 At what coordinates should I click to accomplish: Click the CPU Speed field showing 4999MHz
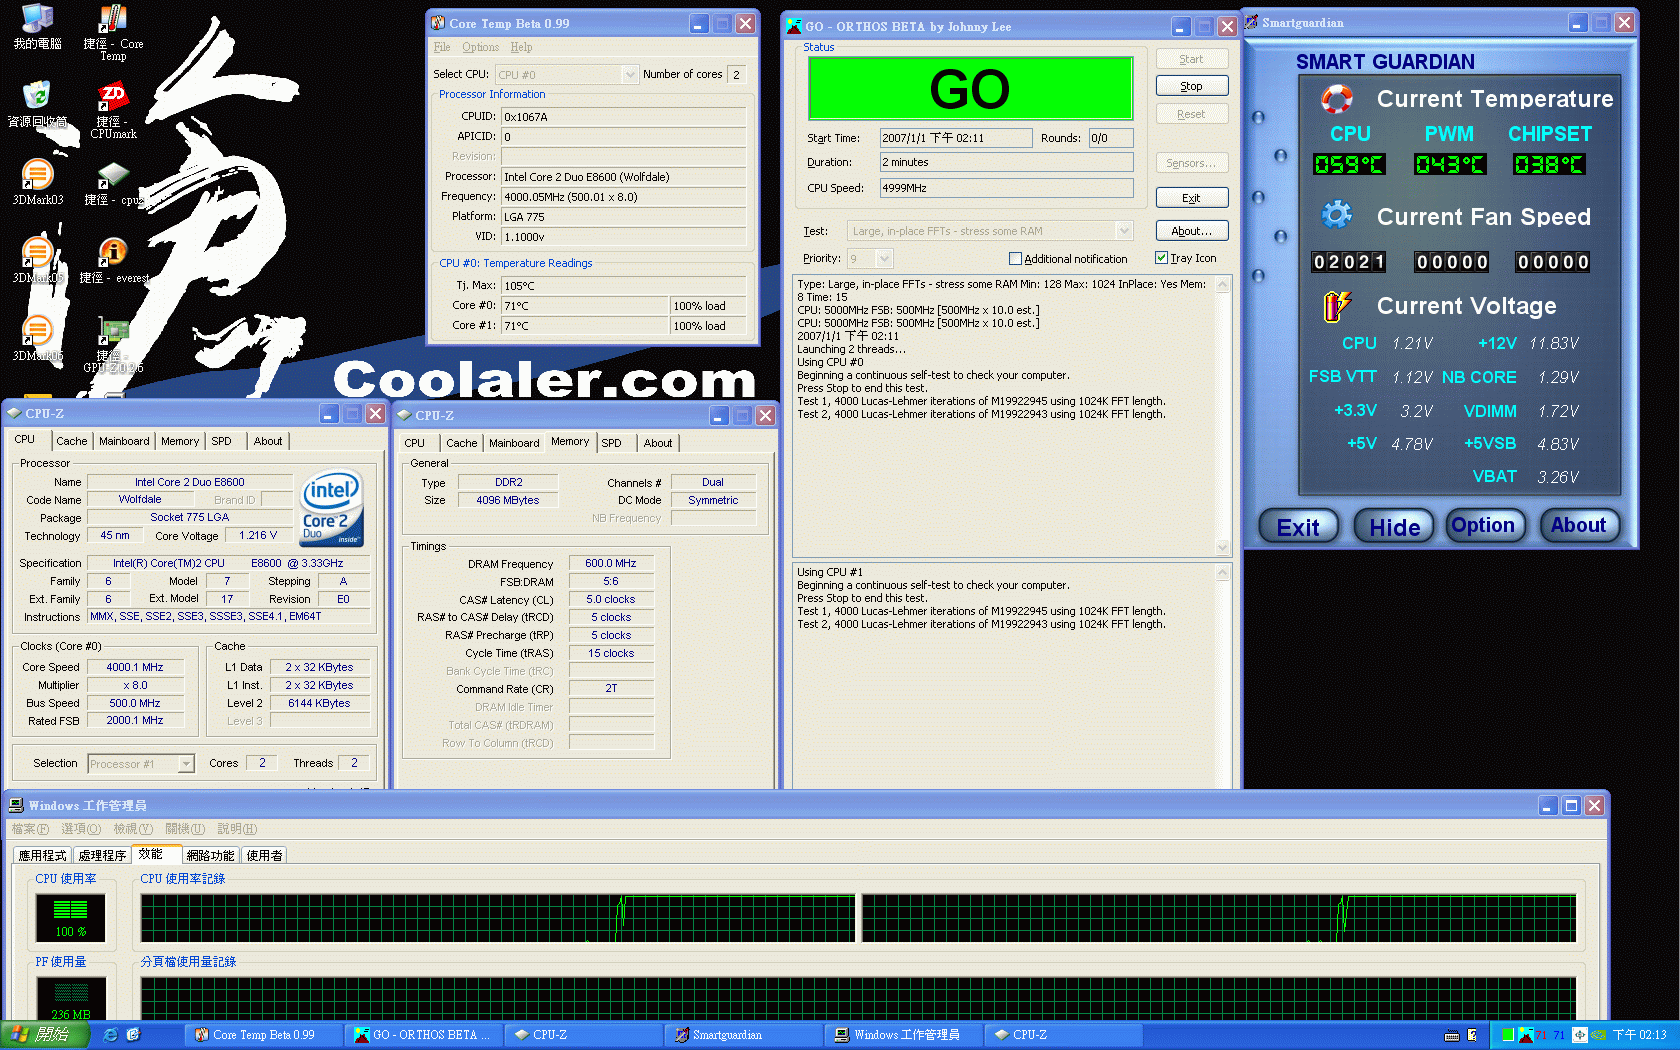(x=1006, y=188)
